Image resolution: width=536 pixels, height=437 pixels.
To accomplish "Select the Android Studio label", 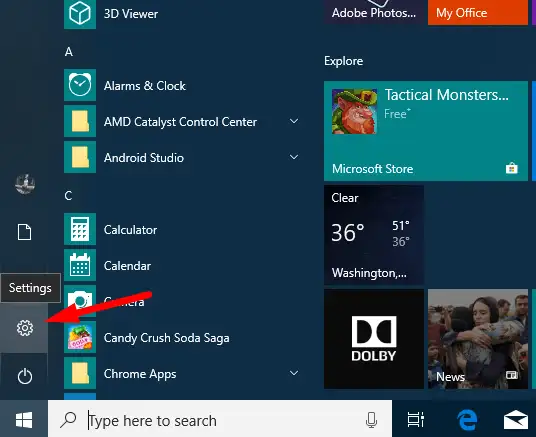I will [x=144, y=158].
